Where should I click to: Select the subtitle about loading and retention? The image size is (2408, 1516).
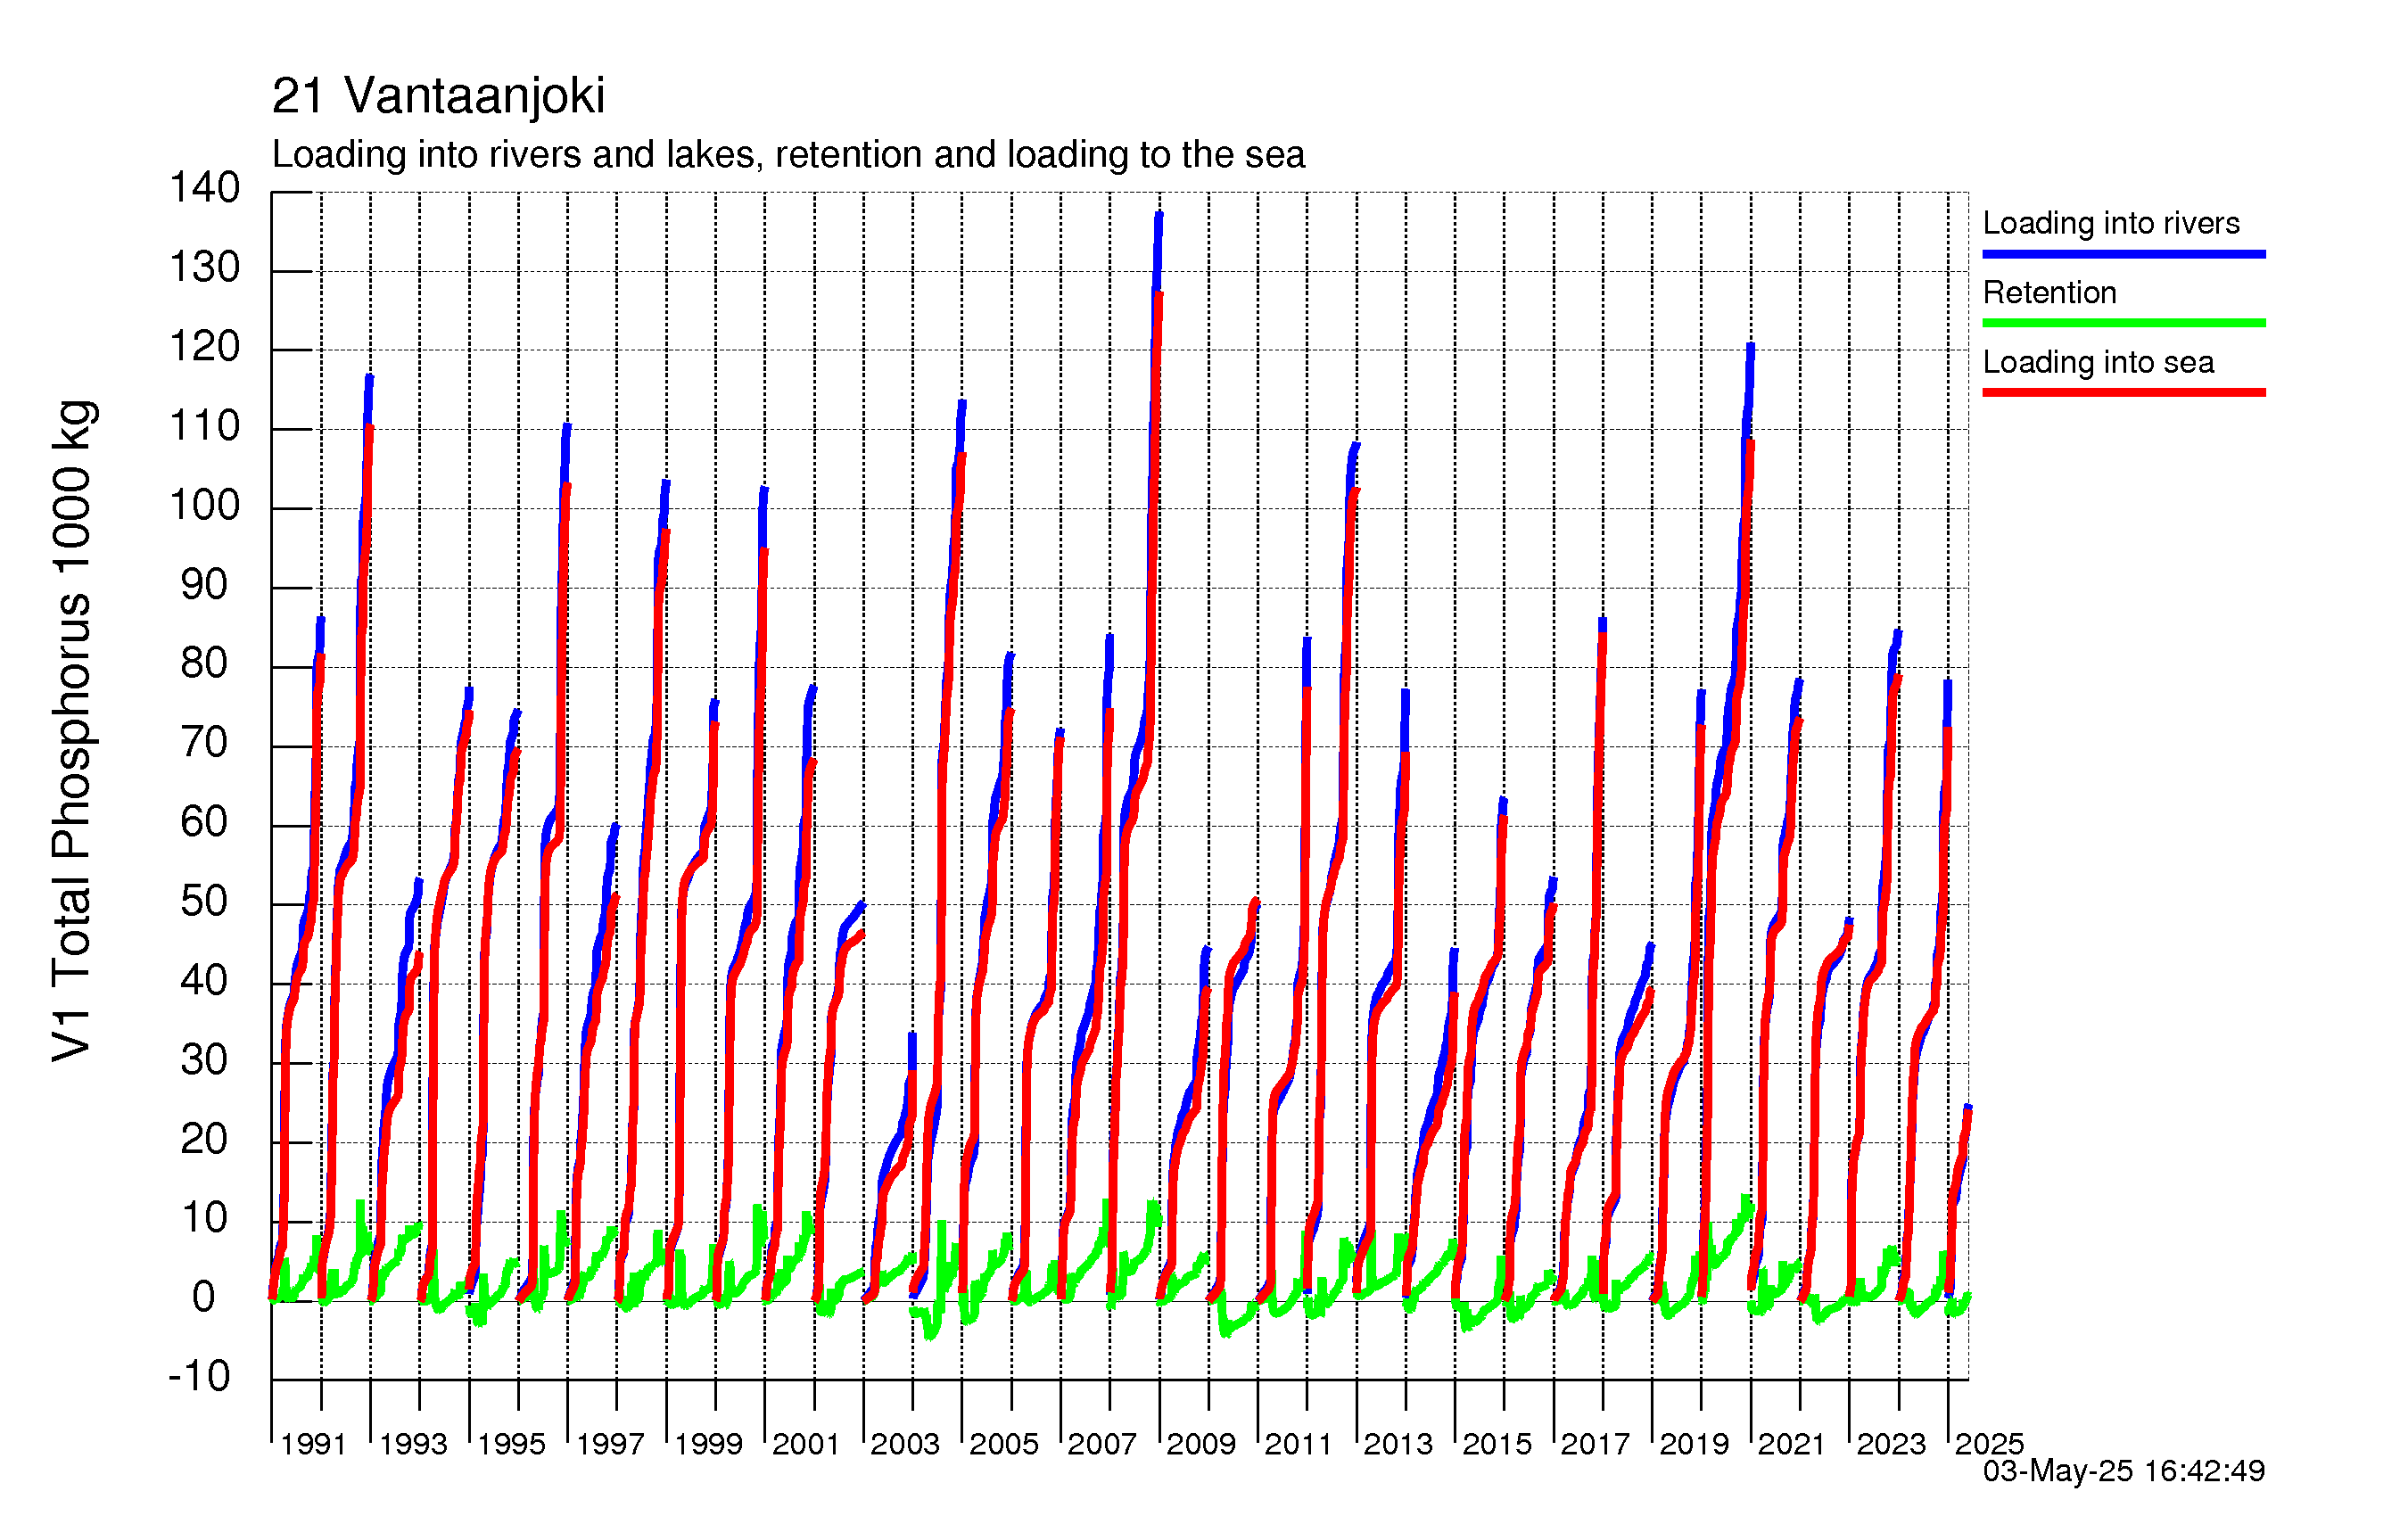[788, 155]
